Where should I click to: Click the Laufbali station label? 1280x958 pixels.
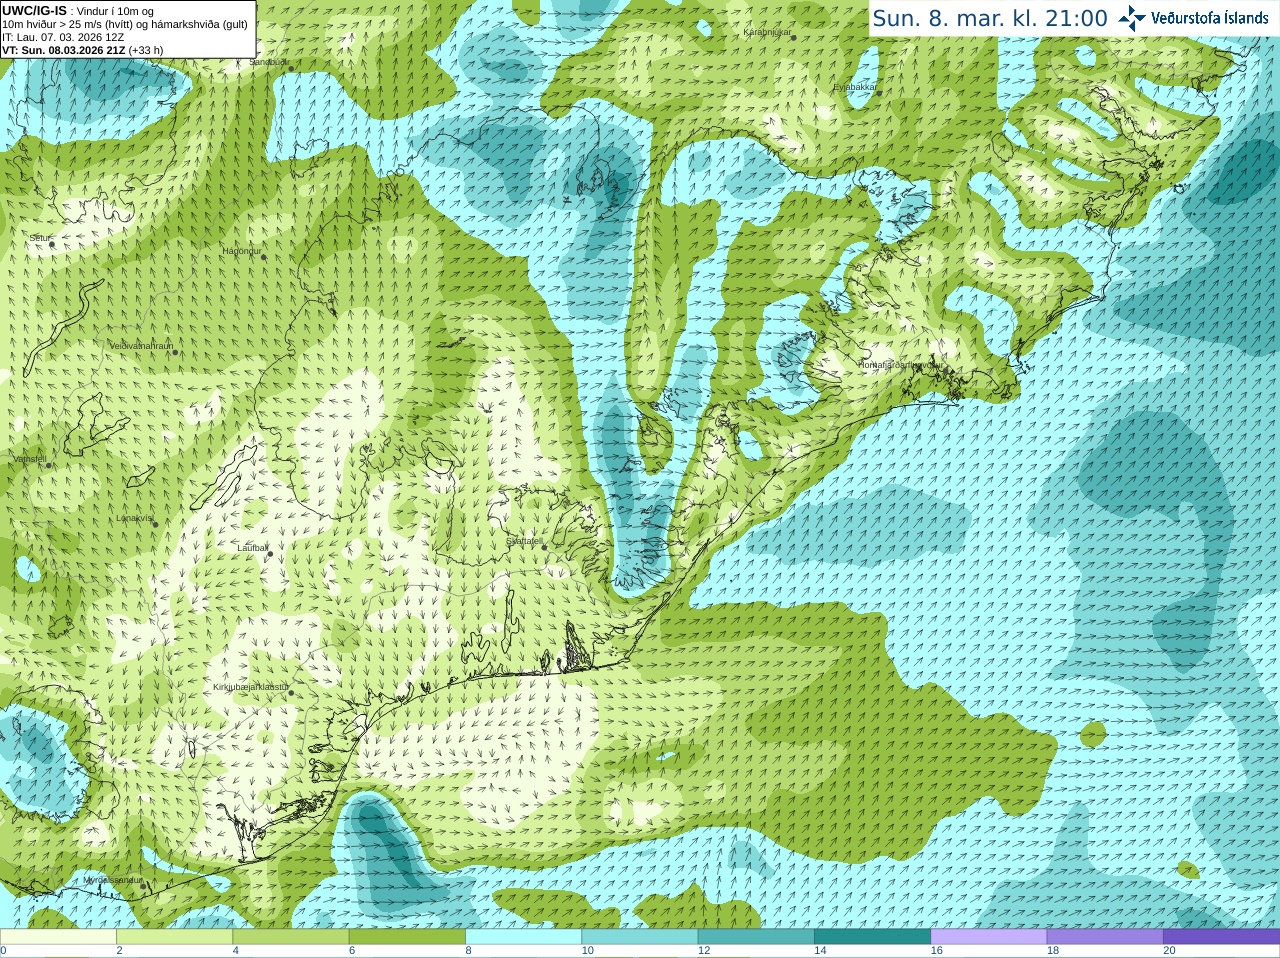252,548
